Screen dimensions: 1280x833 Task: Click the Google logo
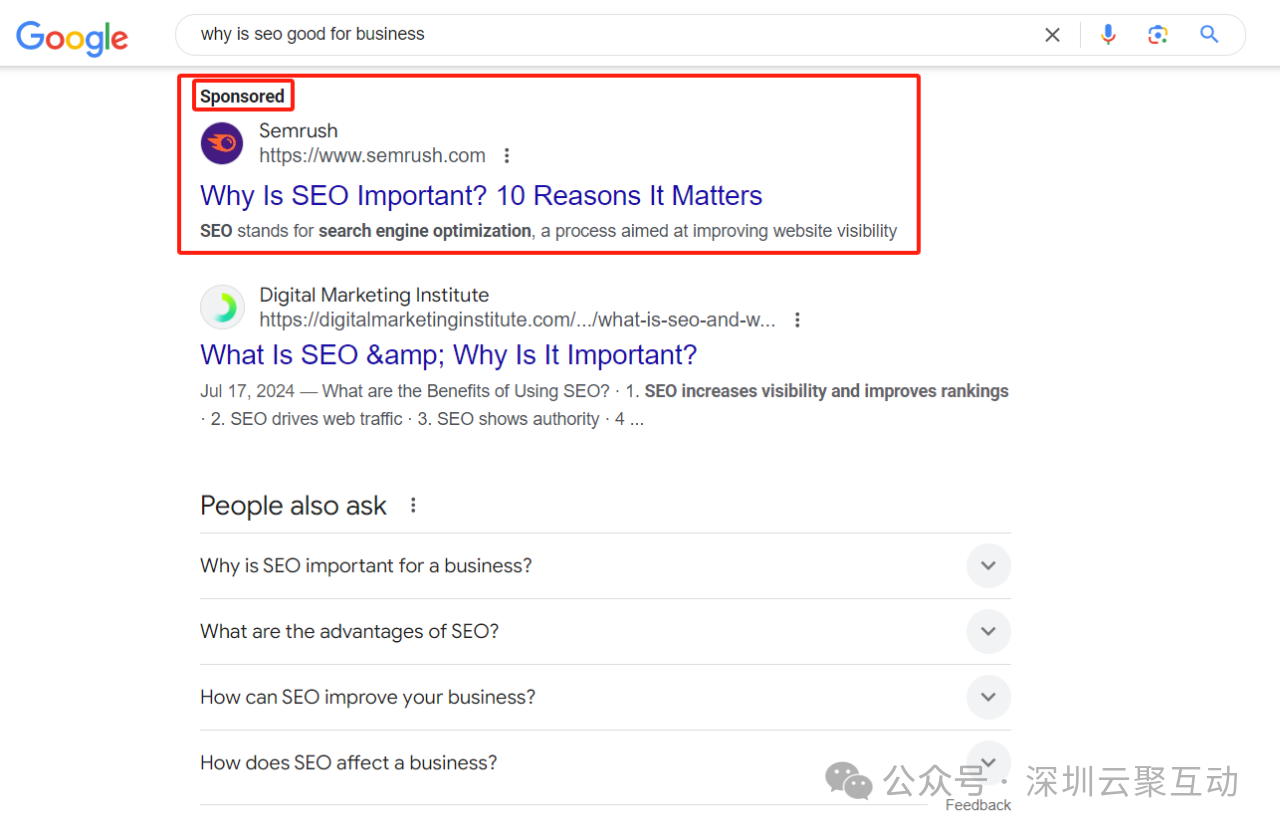tap(72, 37)
